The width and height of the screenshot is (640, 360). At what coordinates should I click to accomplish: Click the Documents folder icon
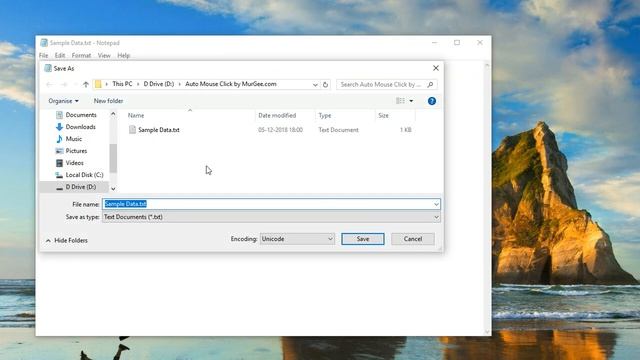pyautogui.click(x=59, y=115)
